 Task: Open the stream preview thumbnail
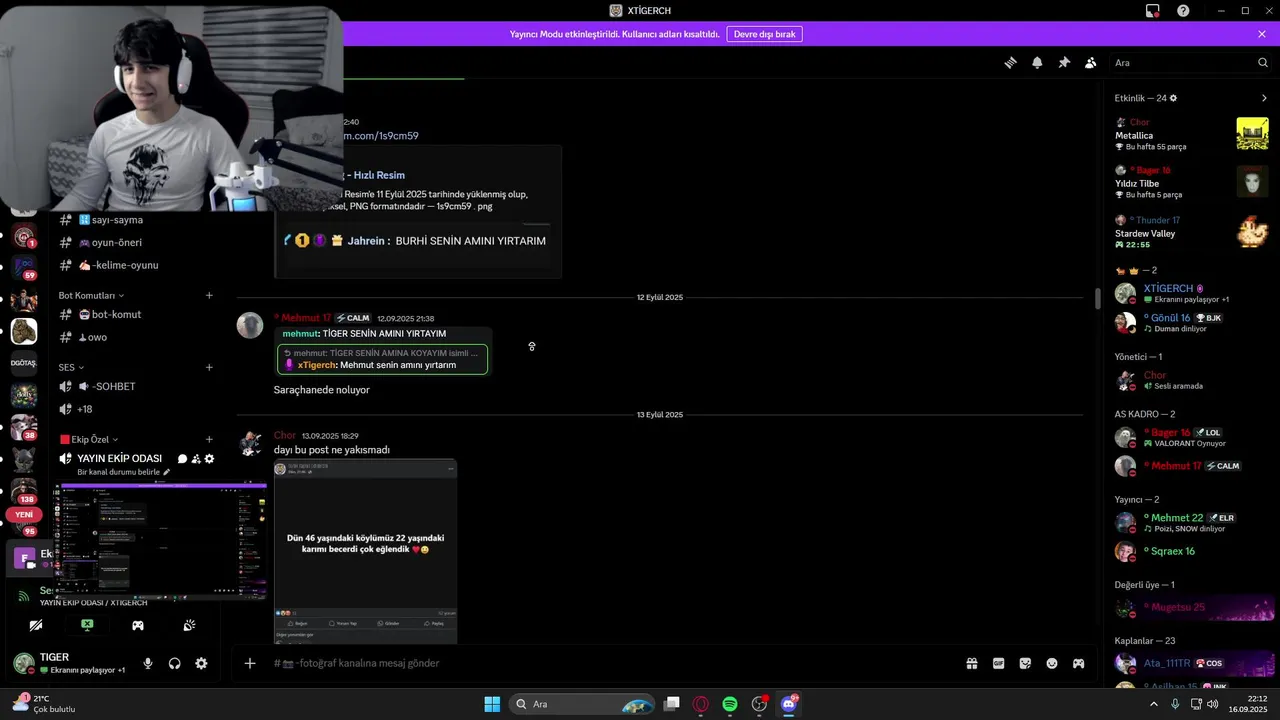(x=160, y=539)
